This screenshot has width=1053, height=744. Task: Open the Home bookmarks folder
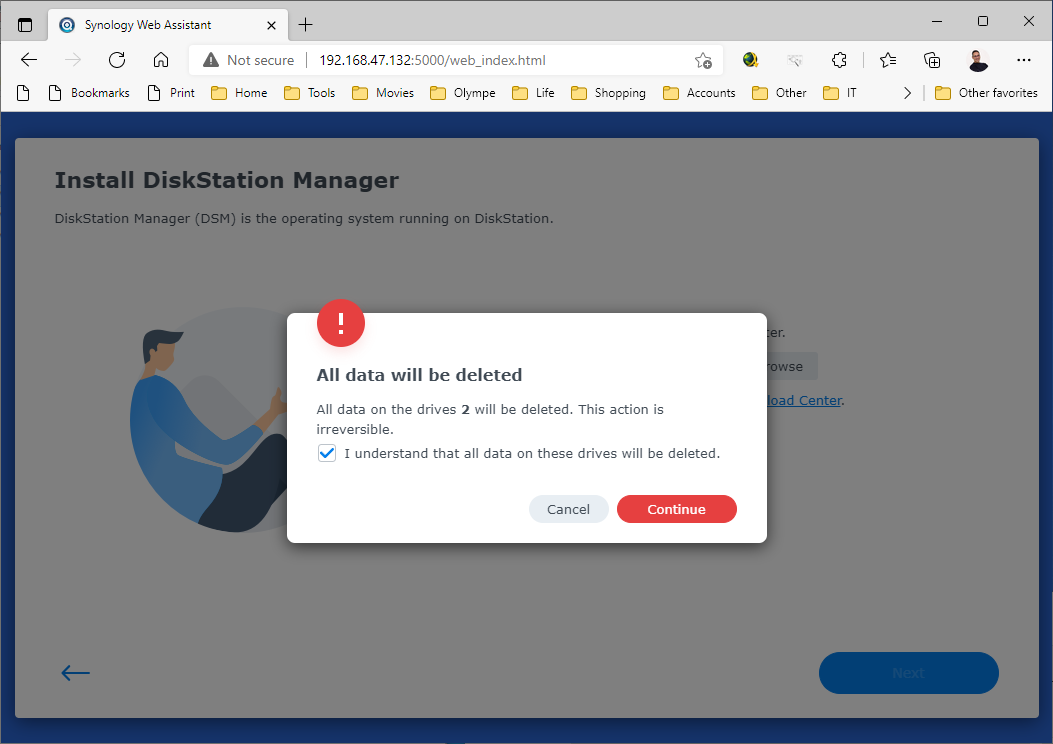[239, 93]
